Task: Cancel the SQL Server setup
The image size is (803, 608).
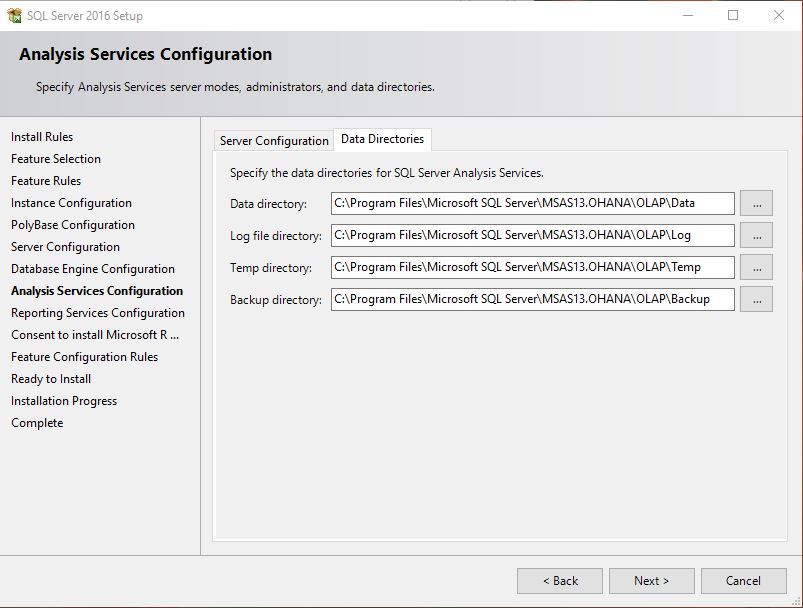Action: 743,580
